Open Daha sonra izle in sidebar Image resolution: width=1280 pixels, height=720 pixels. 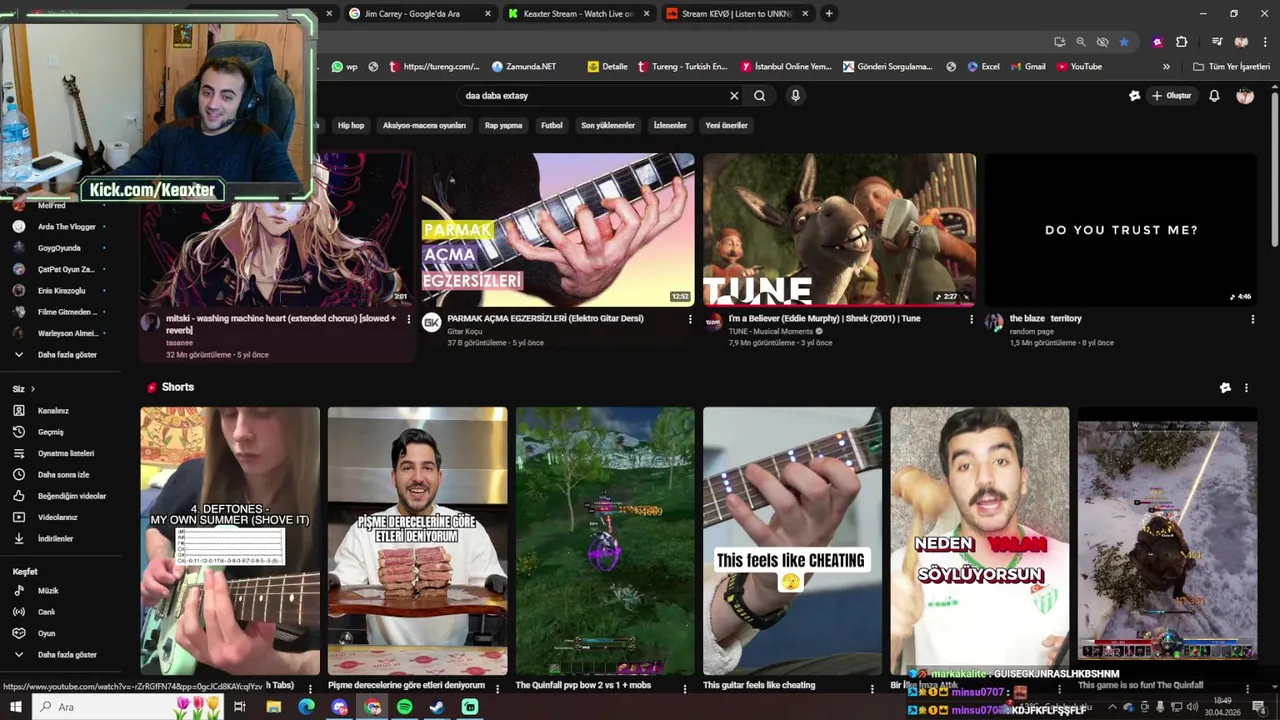[x=63, y=475]
